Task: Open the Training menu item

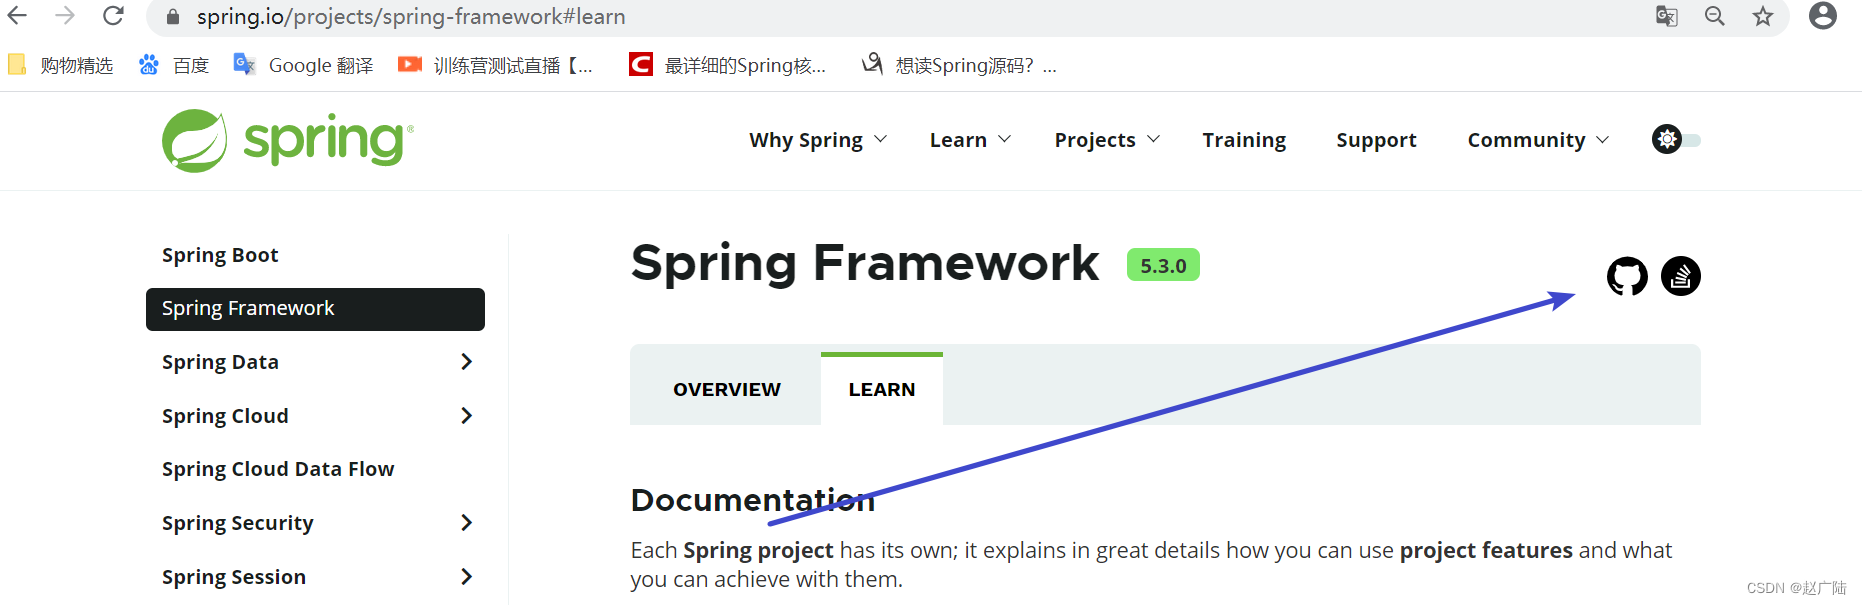Action: coord(1244,140)
